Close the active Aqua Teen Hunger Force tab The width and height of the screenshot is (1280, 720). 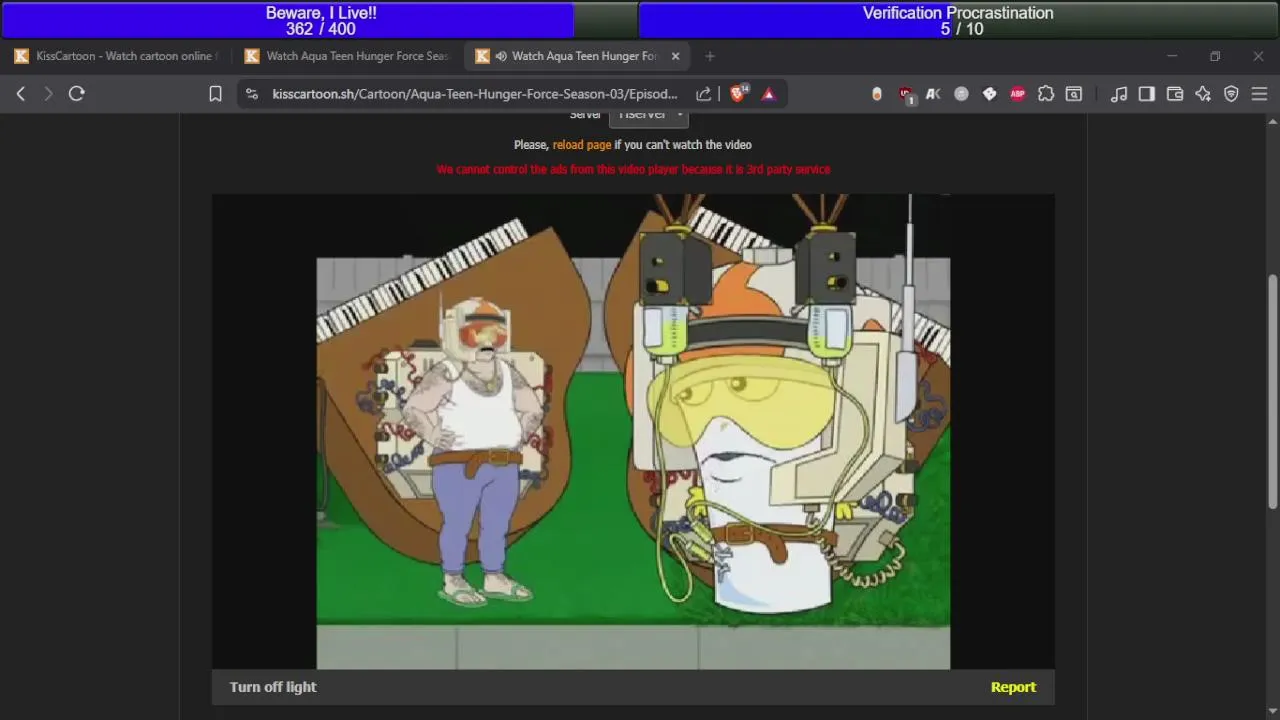pos(675,56)
